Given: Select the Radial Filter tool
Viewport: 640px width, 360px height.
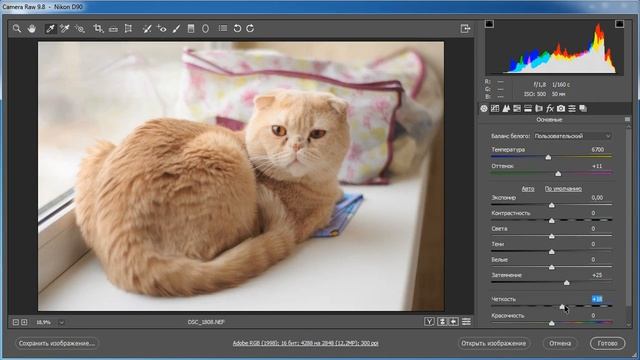Looking at the screenshot, I should [x=205, y=29].
